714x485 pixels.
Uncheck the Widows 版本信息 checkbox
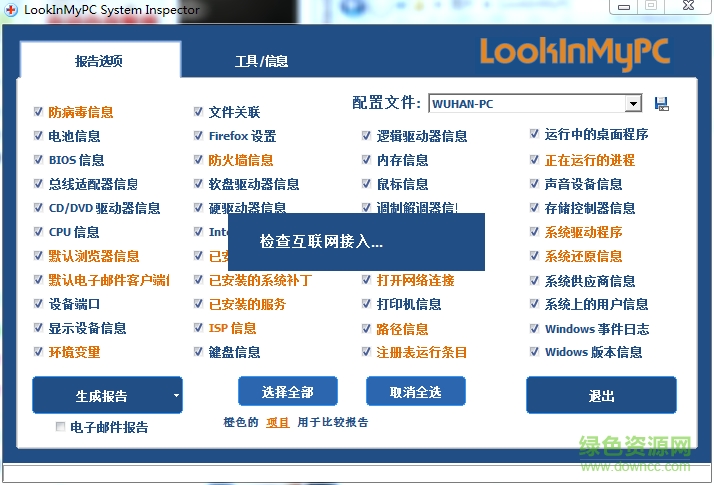pos(535,352)
